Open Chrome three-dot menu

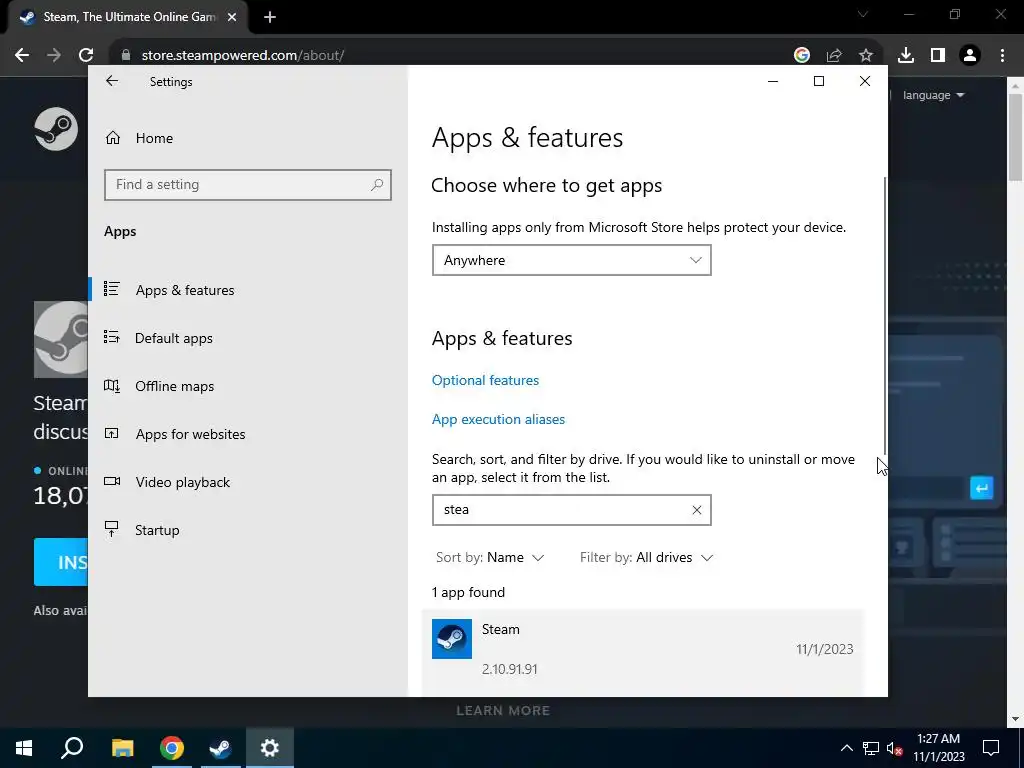[1002, 56]
